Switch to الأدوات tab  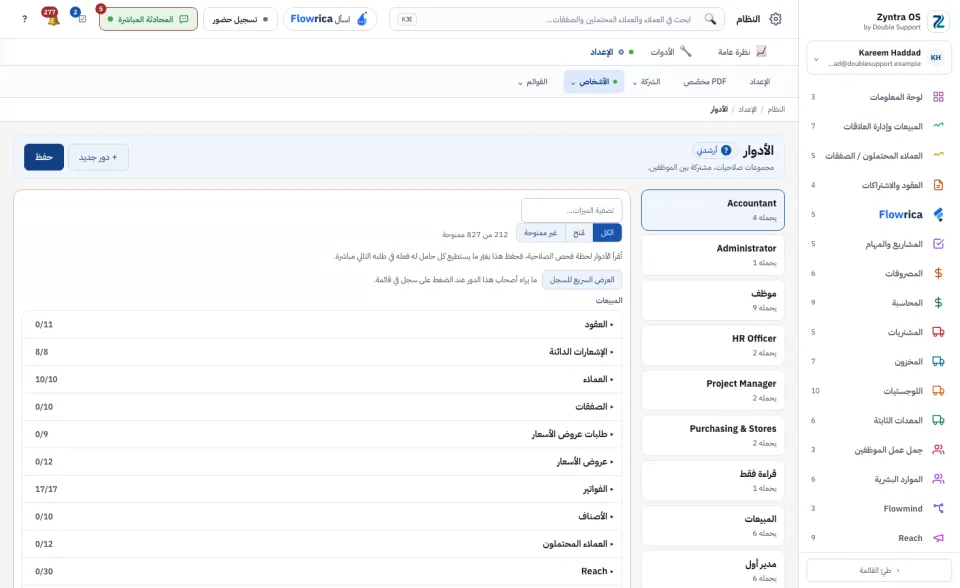pos(671,52)
